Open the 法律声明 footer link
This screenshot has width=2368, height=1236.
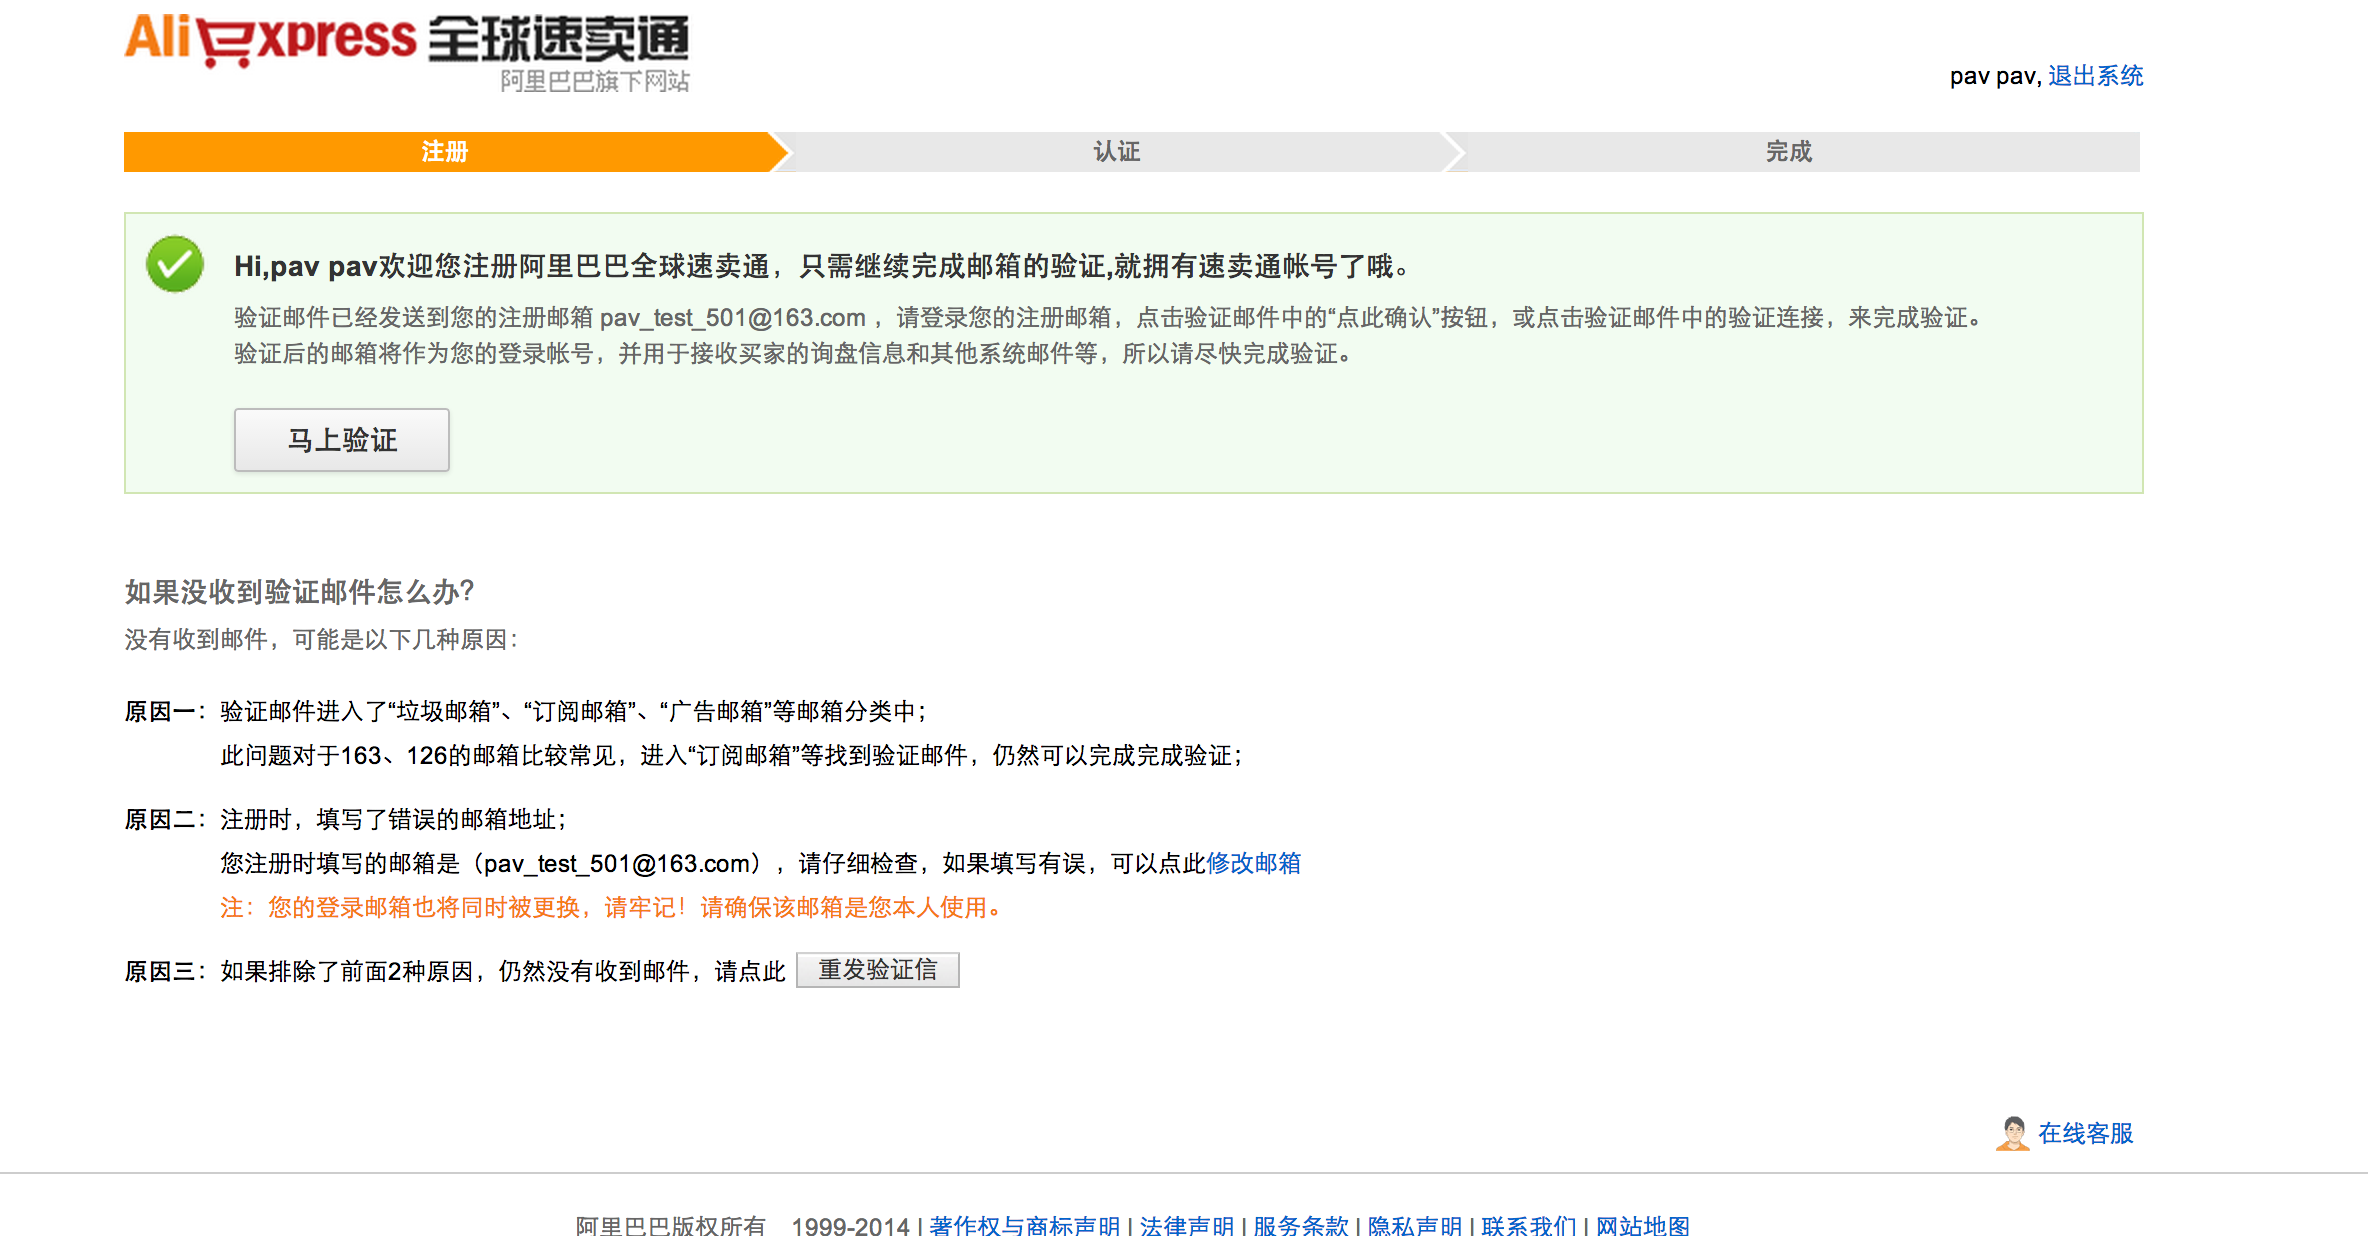pos(1186,1225)
